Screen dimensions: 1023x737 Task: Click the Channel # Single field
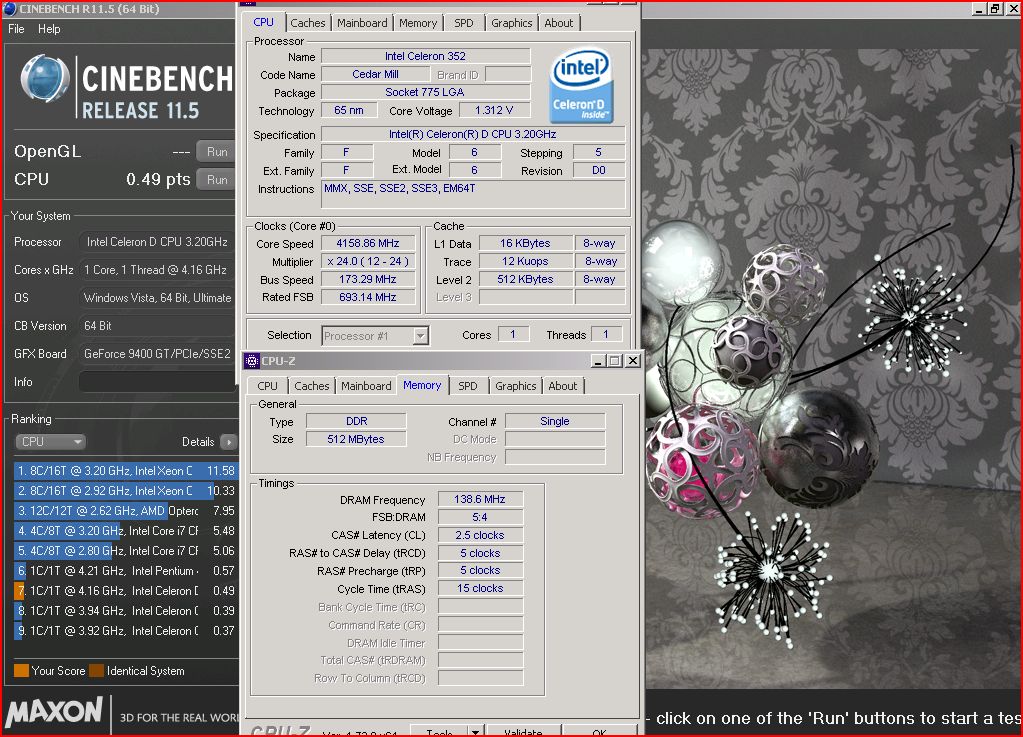click(x=555, y=421)
